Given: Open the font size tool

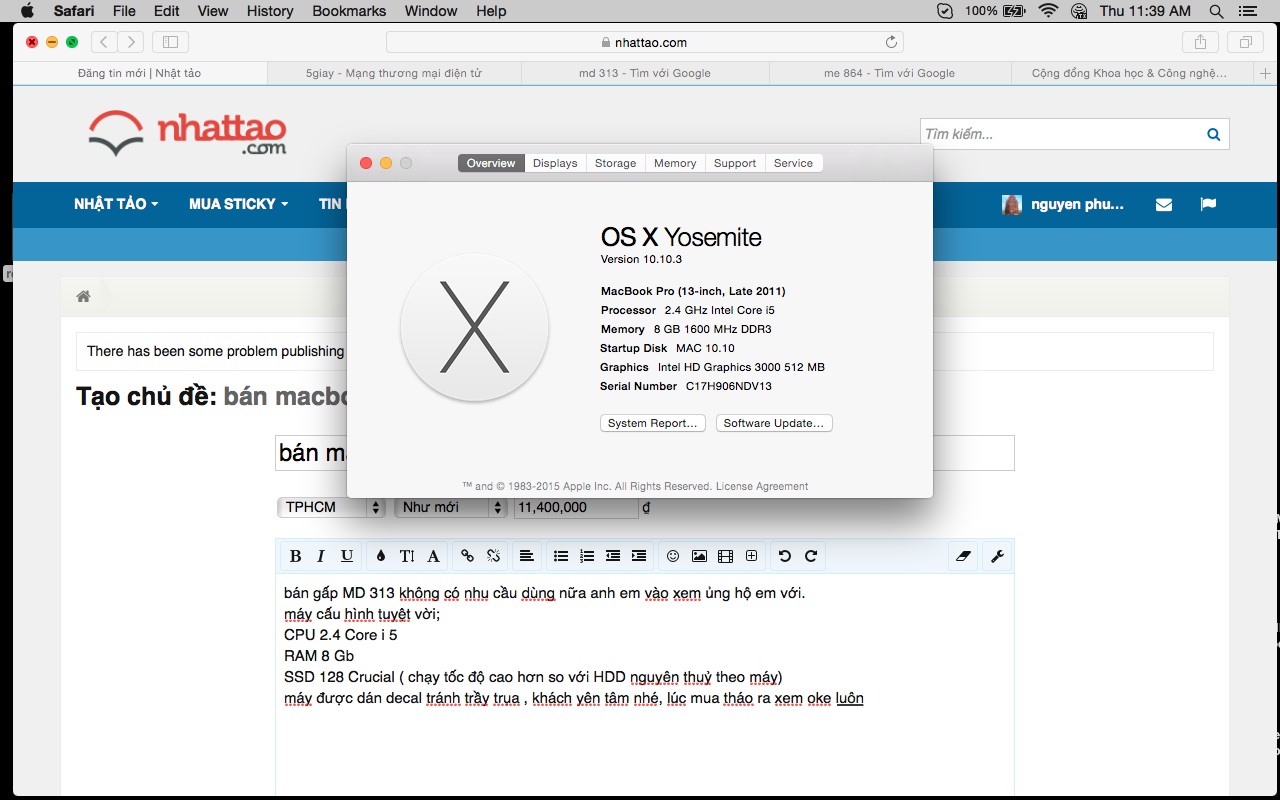Looking at the screenshot, I should pyautogui.click(x=407, y=556).
